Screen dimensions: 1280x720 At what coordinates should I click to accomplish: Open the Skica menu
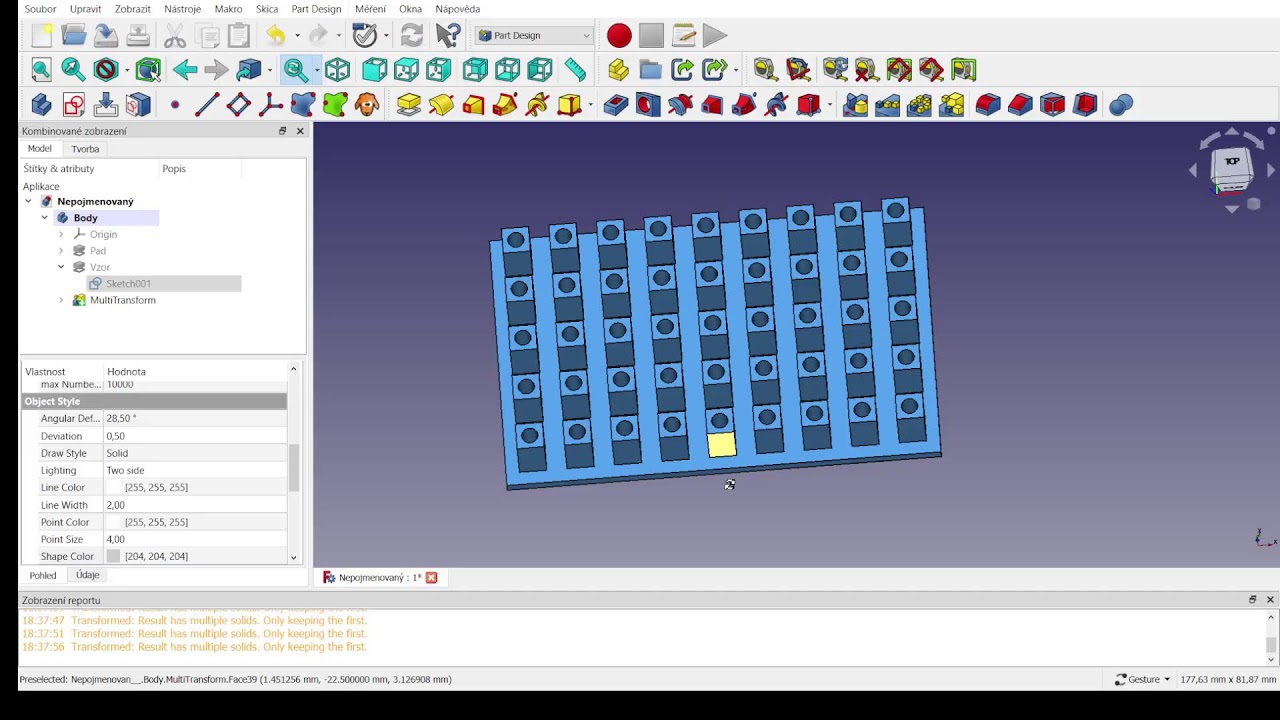[x=267, y=9]
